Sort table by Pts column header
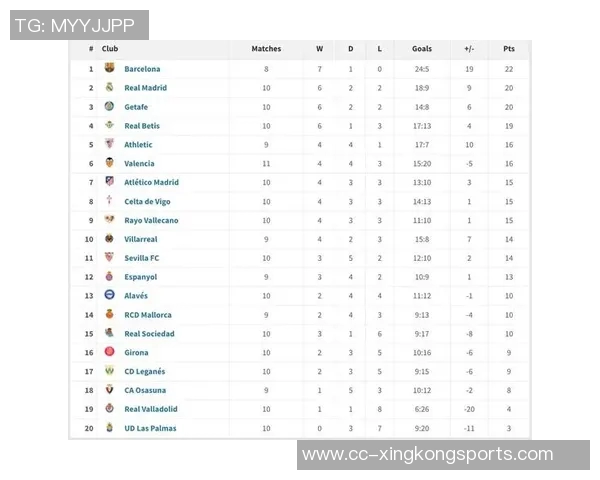The image size is (600, 480). click(509, 49)
